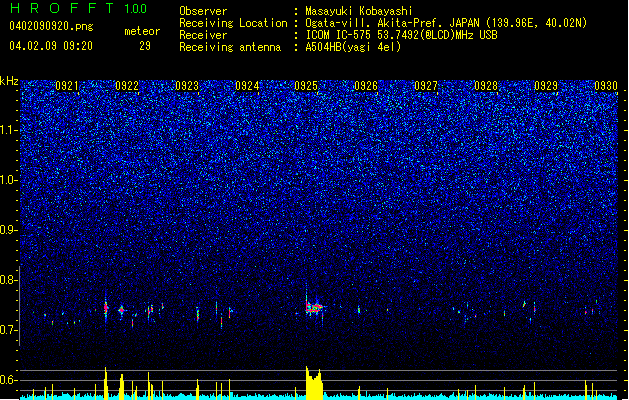The height and width of the screenshot is (400, 629).
Task: Click the 1.1 kHz axis label
Action: (9, 130)
